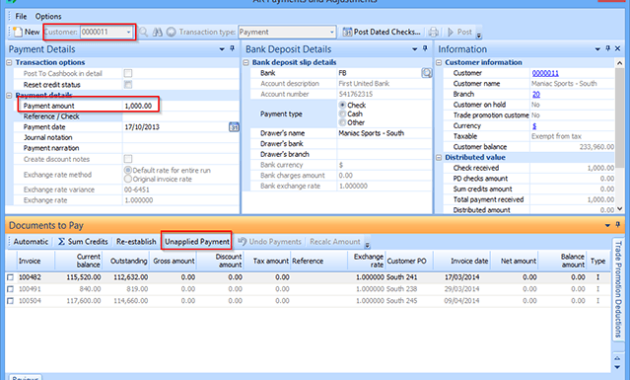Click the magnifier search icon beside customer field

pos(143,32)
